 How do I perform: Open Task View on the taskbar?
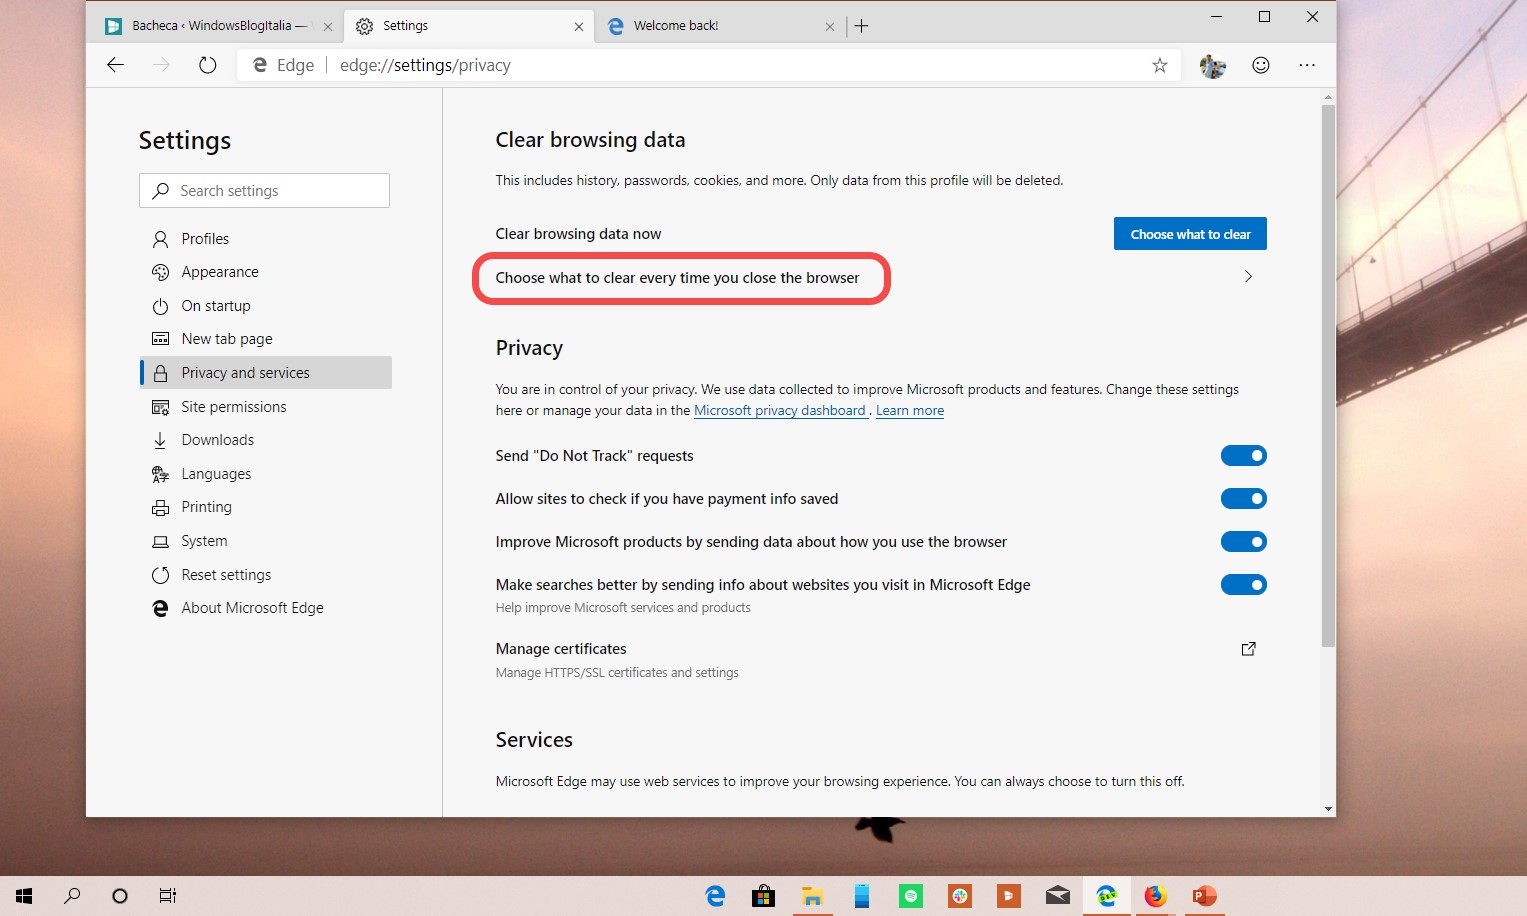(x=168, y=896)
